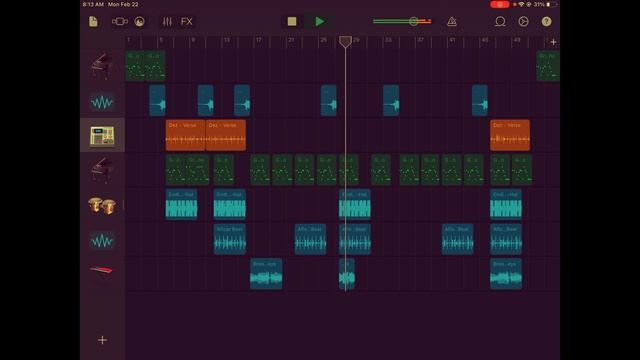This screenshot has width=640, height=360.
Task: Select the upper audio recorder waveform track
Action: [102, 101]
